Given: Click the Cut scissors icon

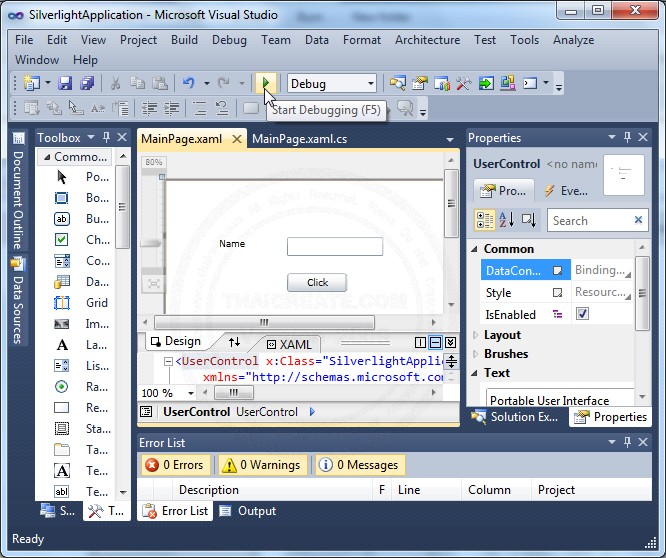Looking at the screenshot, I should tap(115, 83).
